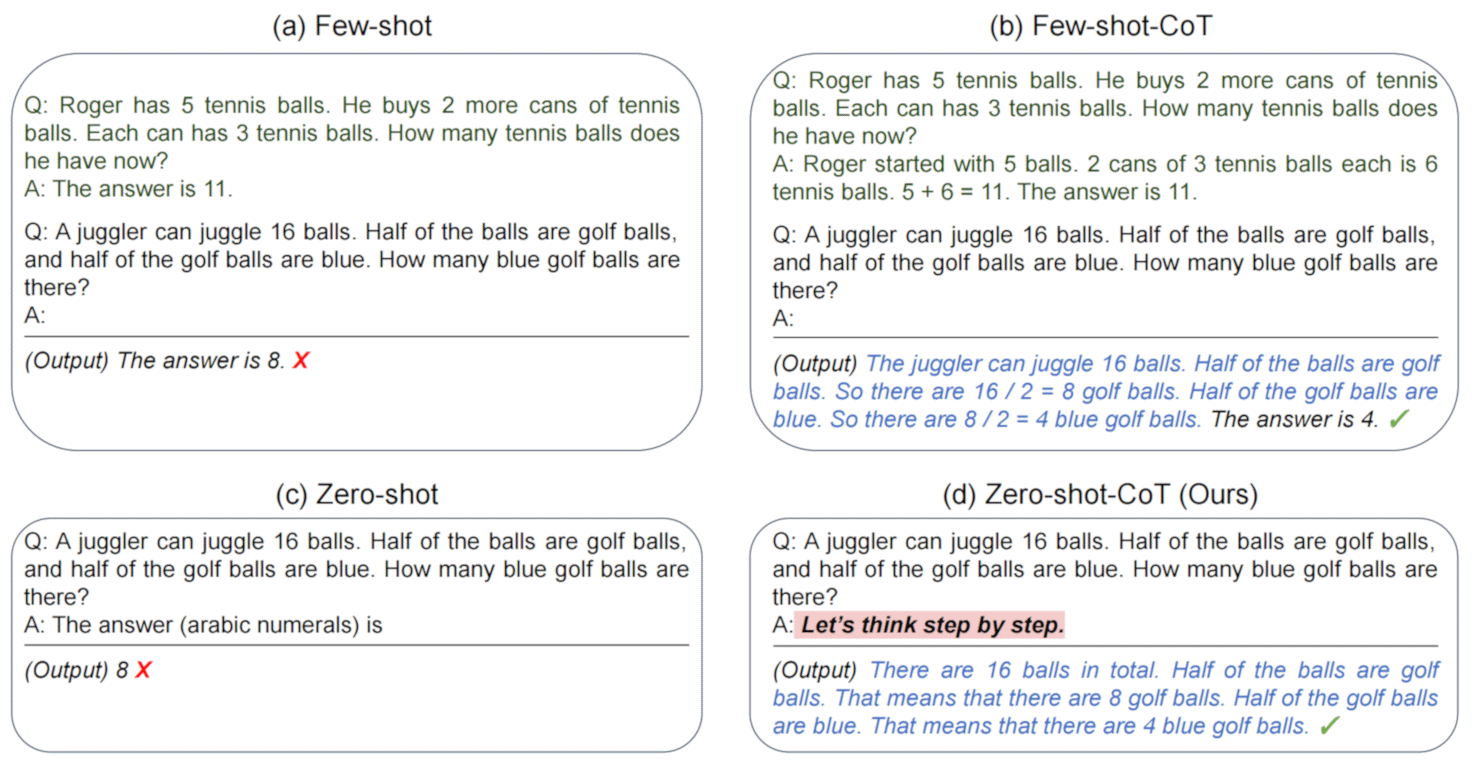1480x760 pixels.
Task: Click "The answer (arabic numerals) is" text
Action: pos(217,626)
